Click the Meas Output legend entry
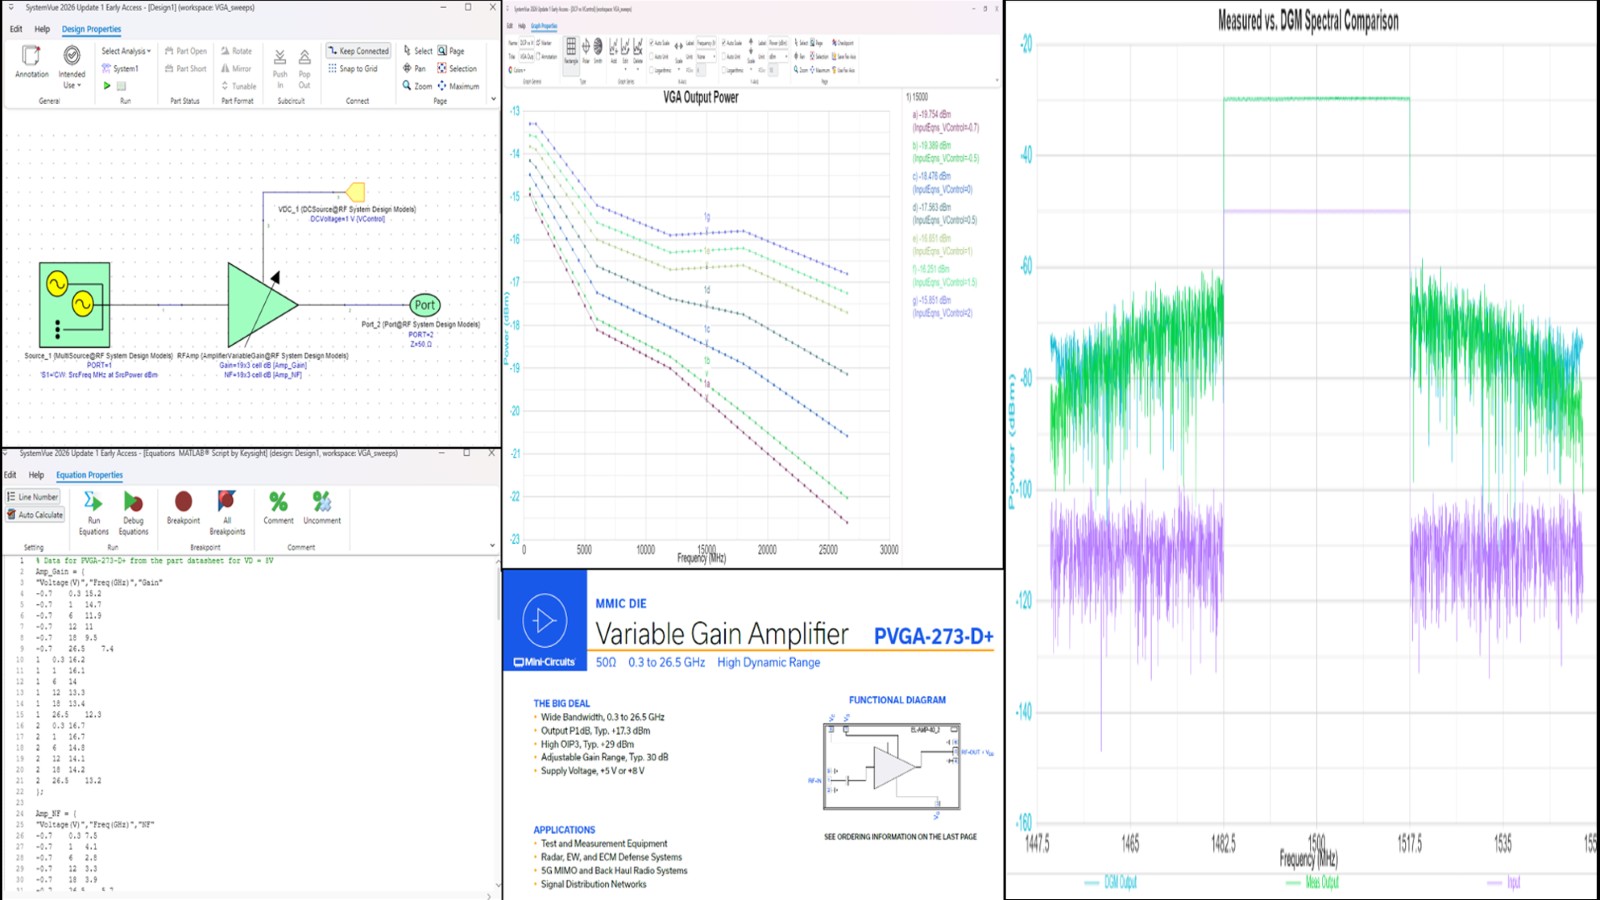Image resolution: width=1600 pixels, height=900 pixels. (1312, 882)
